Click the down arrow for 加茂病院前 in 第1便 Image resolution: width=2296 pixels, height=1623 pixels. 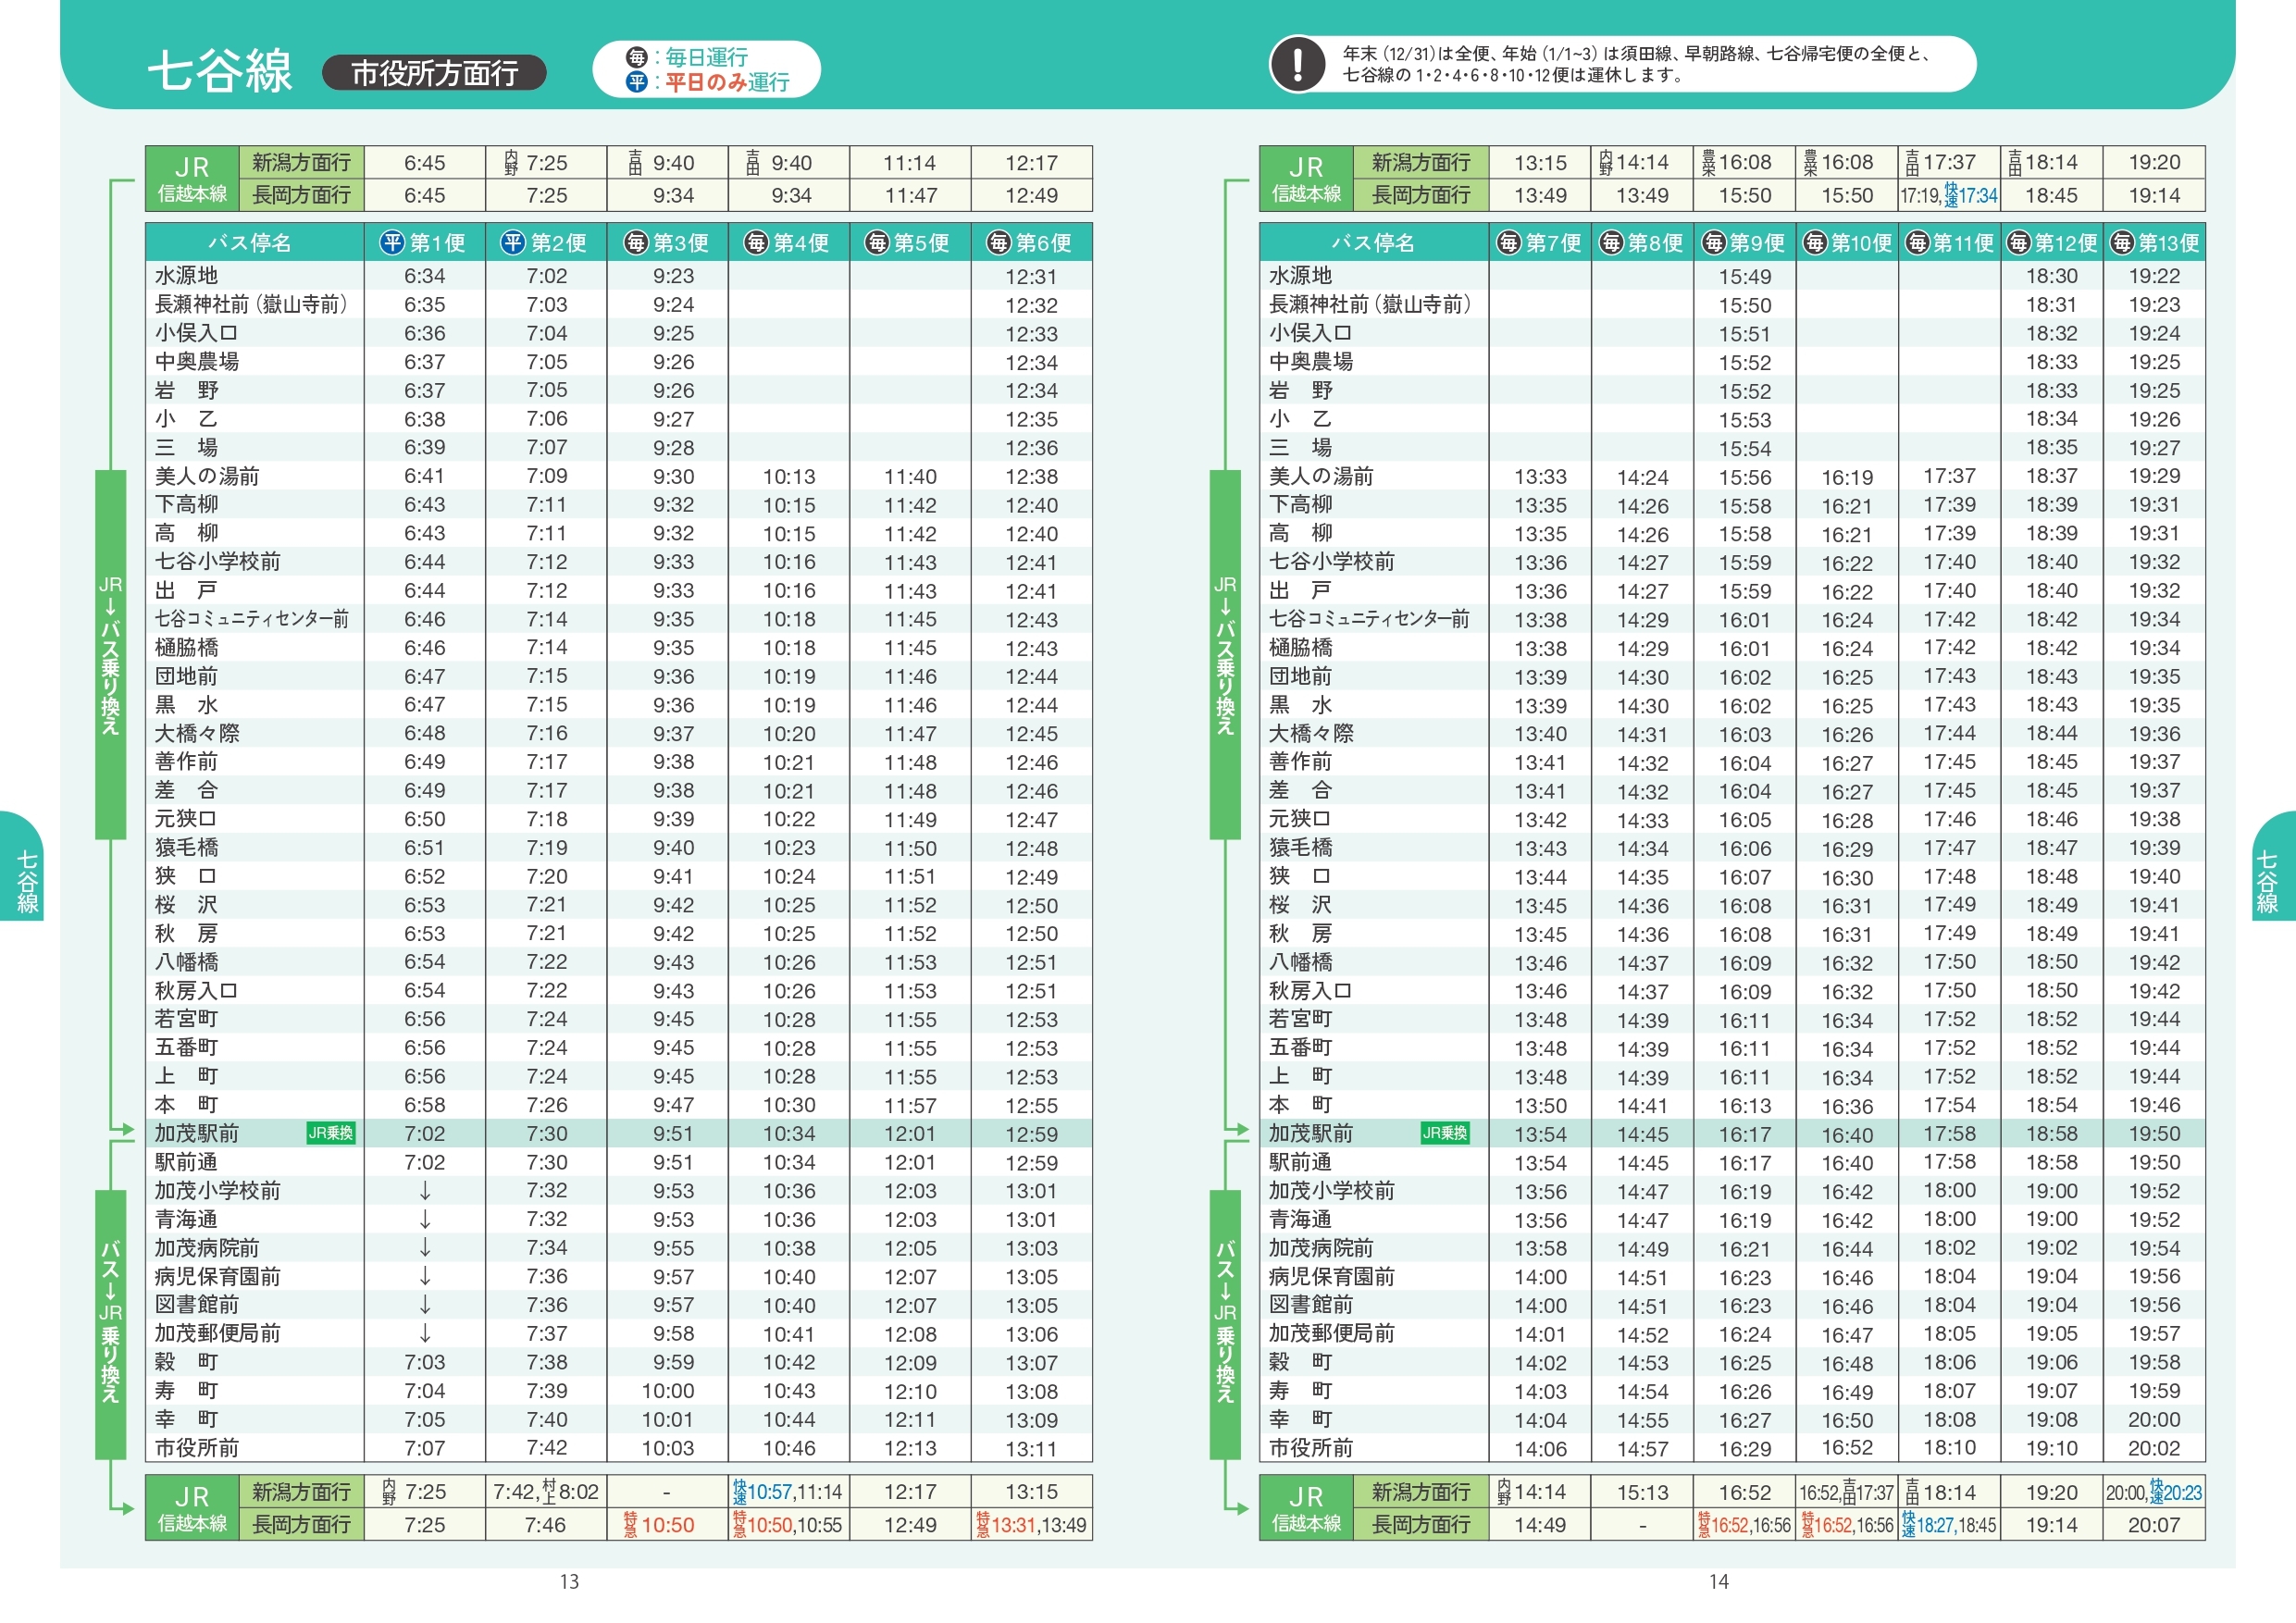(x=425, y=1248)
